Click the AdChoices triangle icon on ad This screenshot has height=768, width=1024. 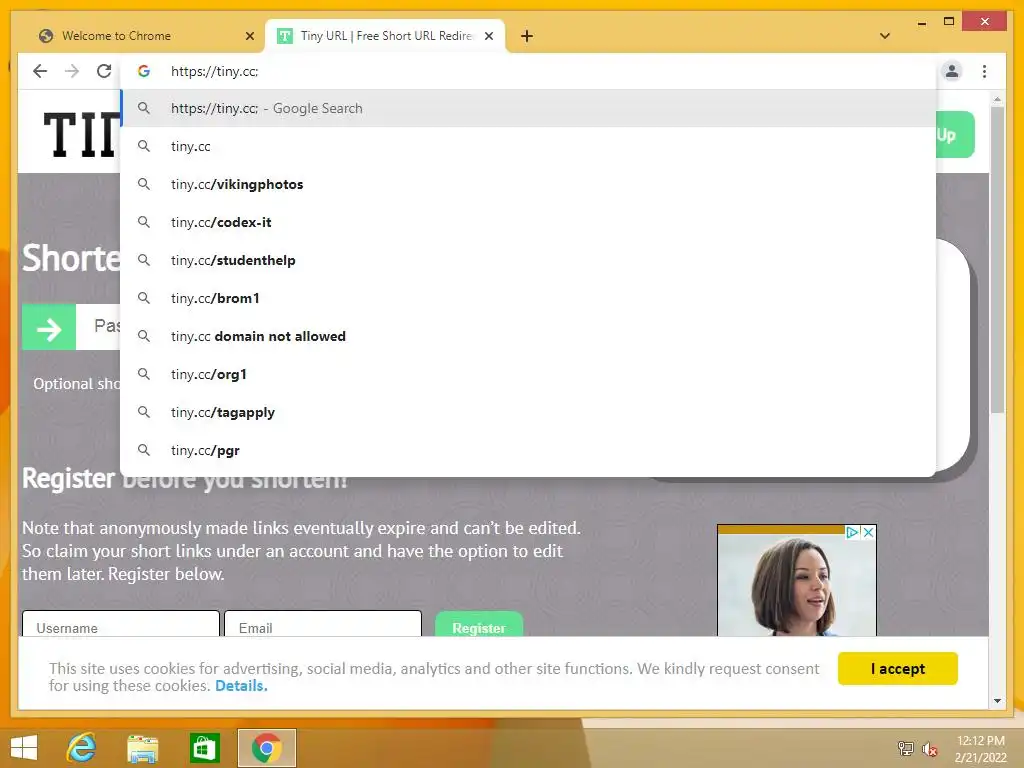tap(852, 532)
